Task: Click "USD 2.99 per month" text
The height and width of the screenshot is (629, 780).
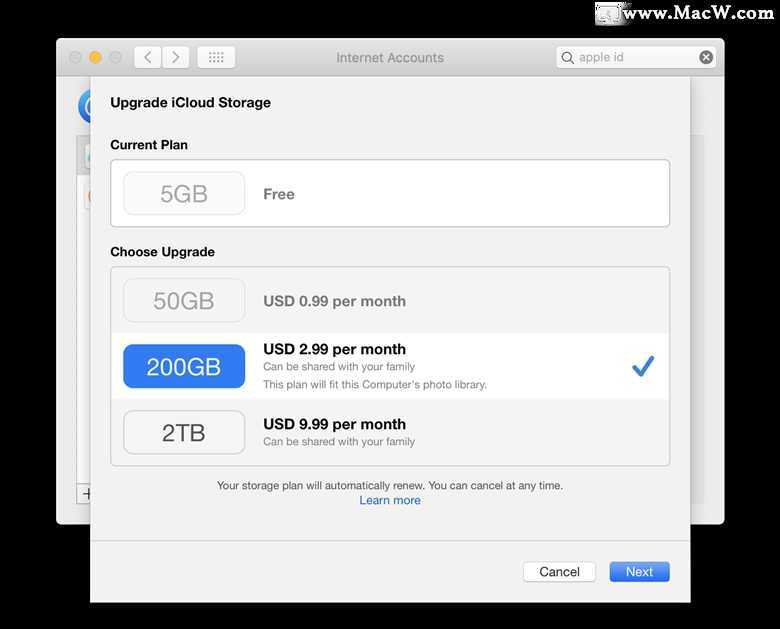Action: pyautogui.click(x=334, y=349)
